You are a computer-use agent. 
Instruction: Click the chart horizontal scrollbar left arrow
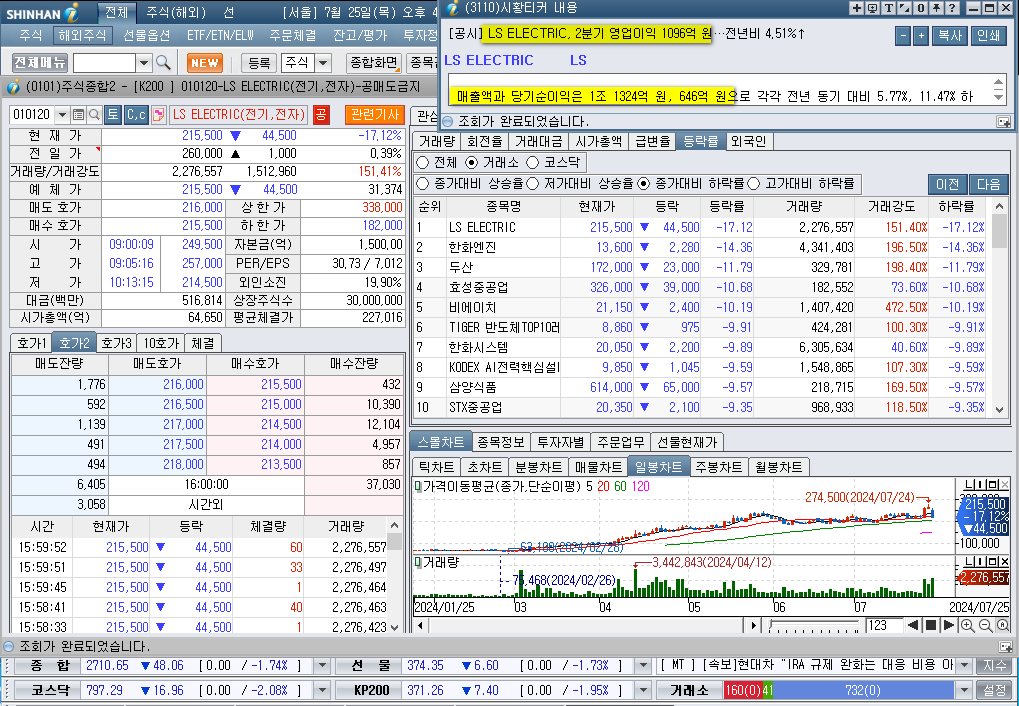pyautogui.click(x=420, y=625)
